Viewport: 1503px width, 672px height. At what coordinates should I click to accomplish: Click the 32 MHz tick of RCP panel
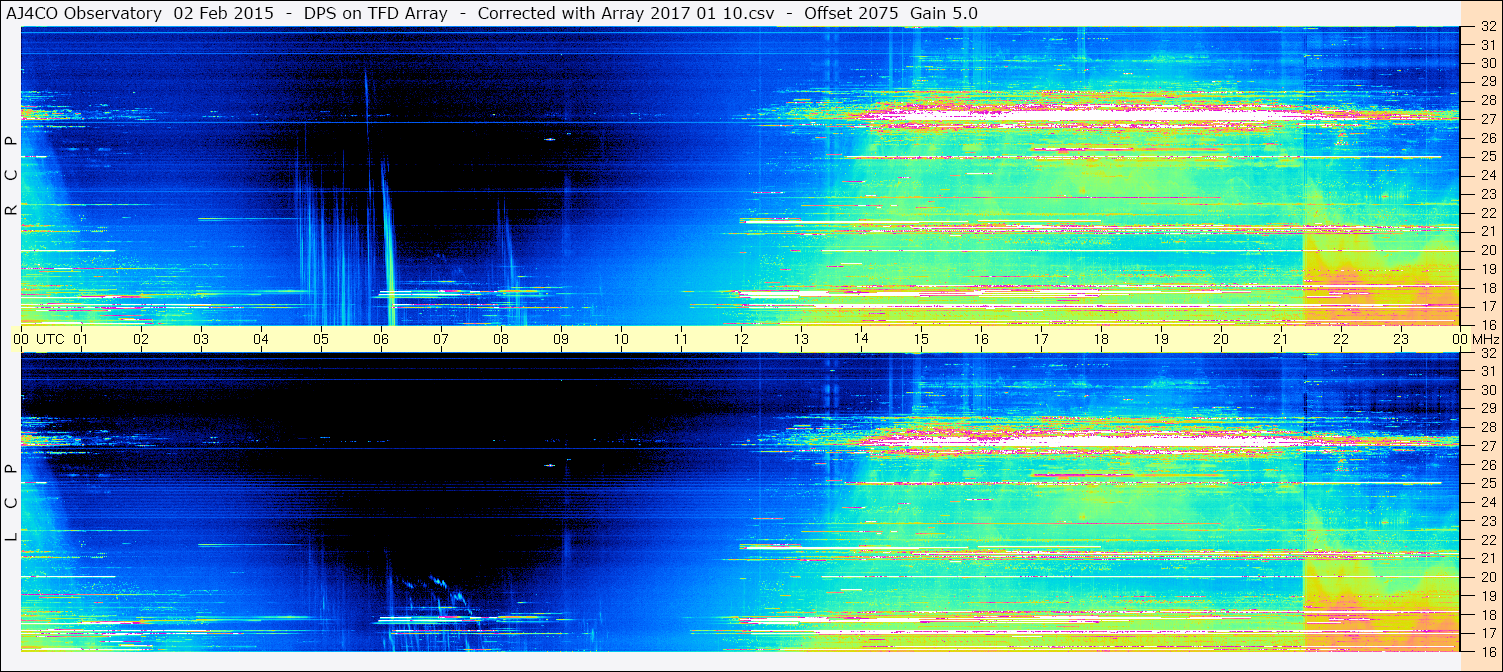1487,27
